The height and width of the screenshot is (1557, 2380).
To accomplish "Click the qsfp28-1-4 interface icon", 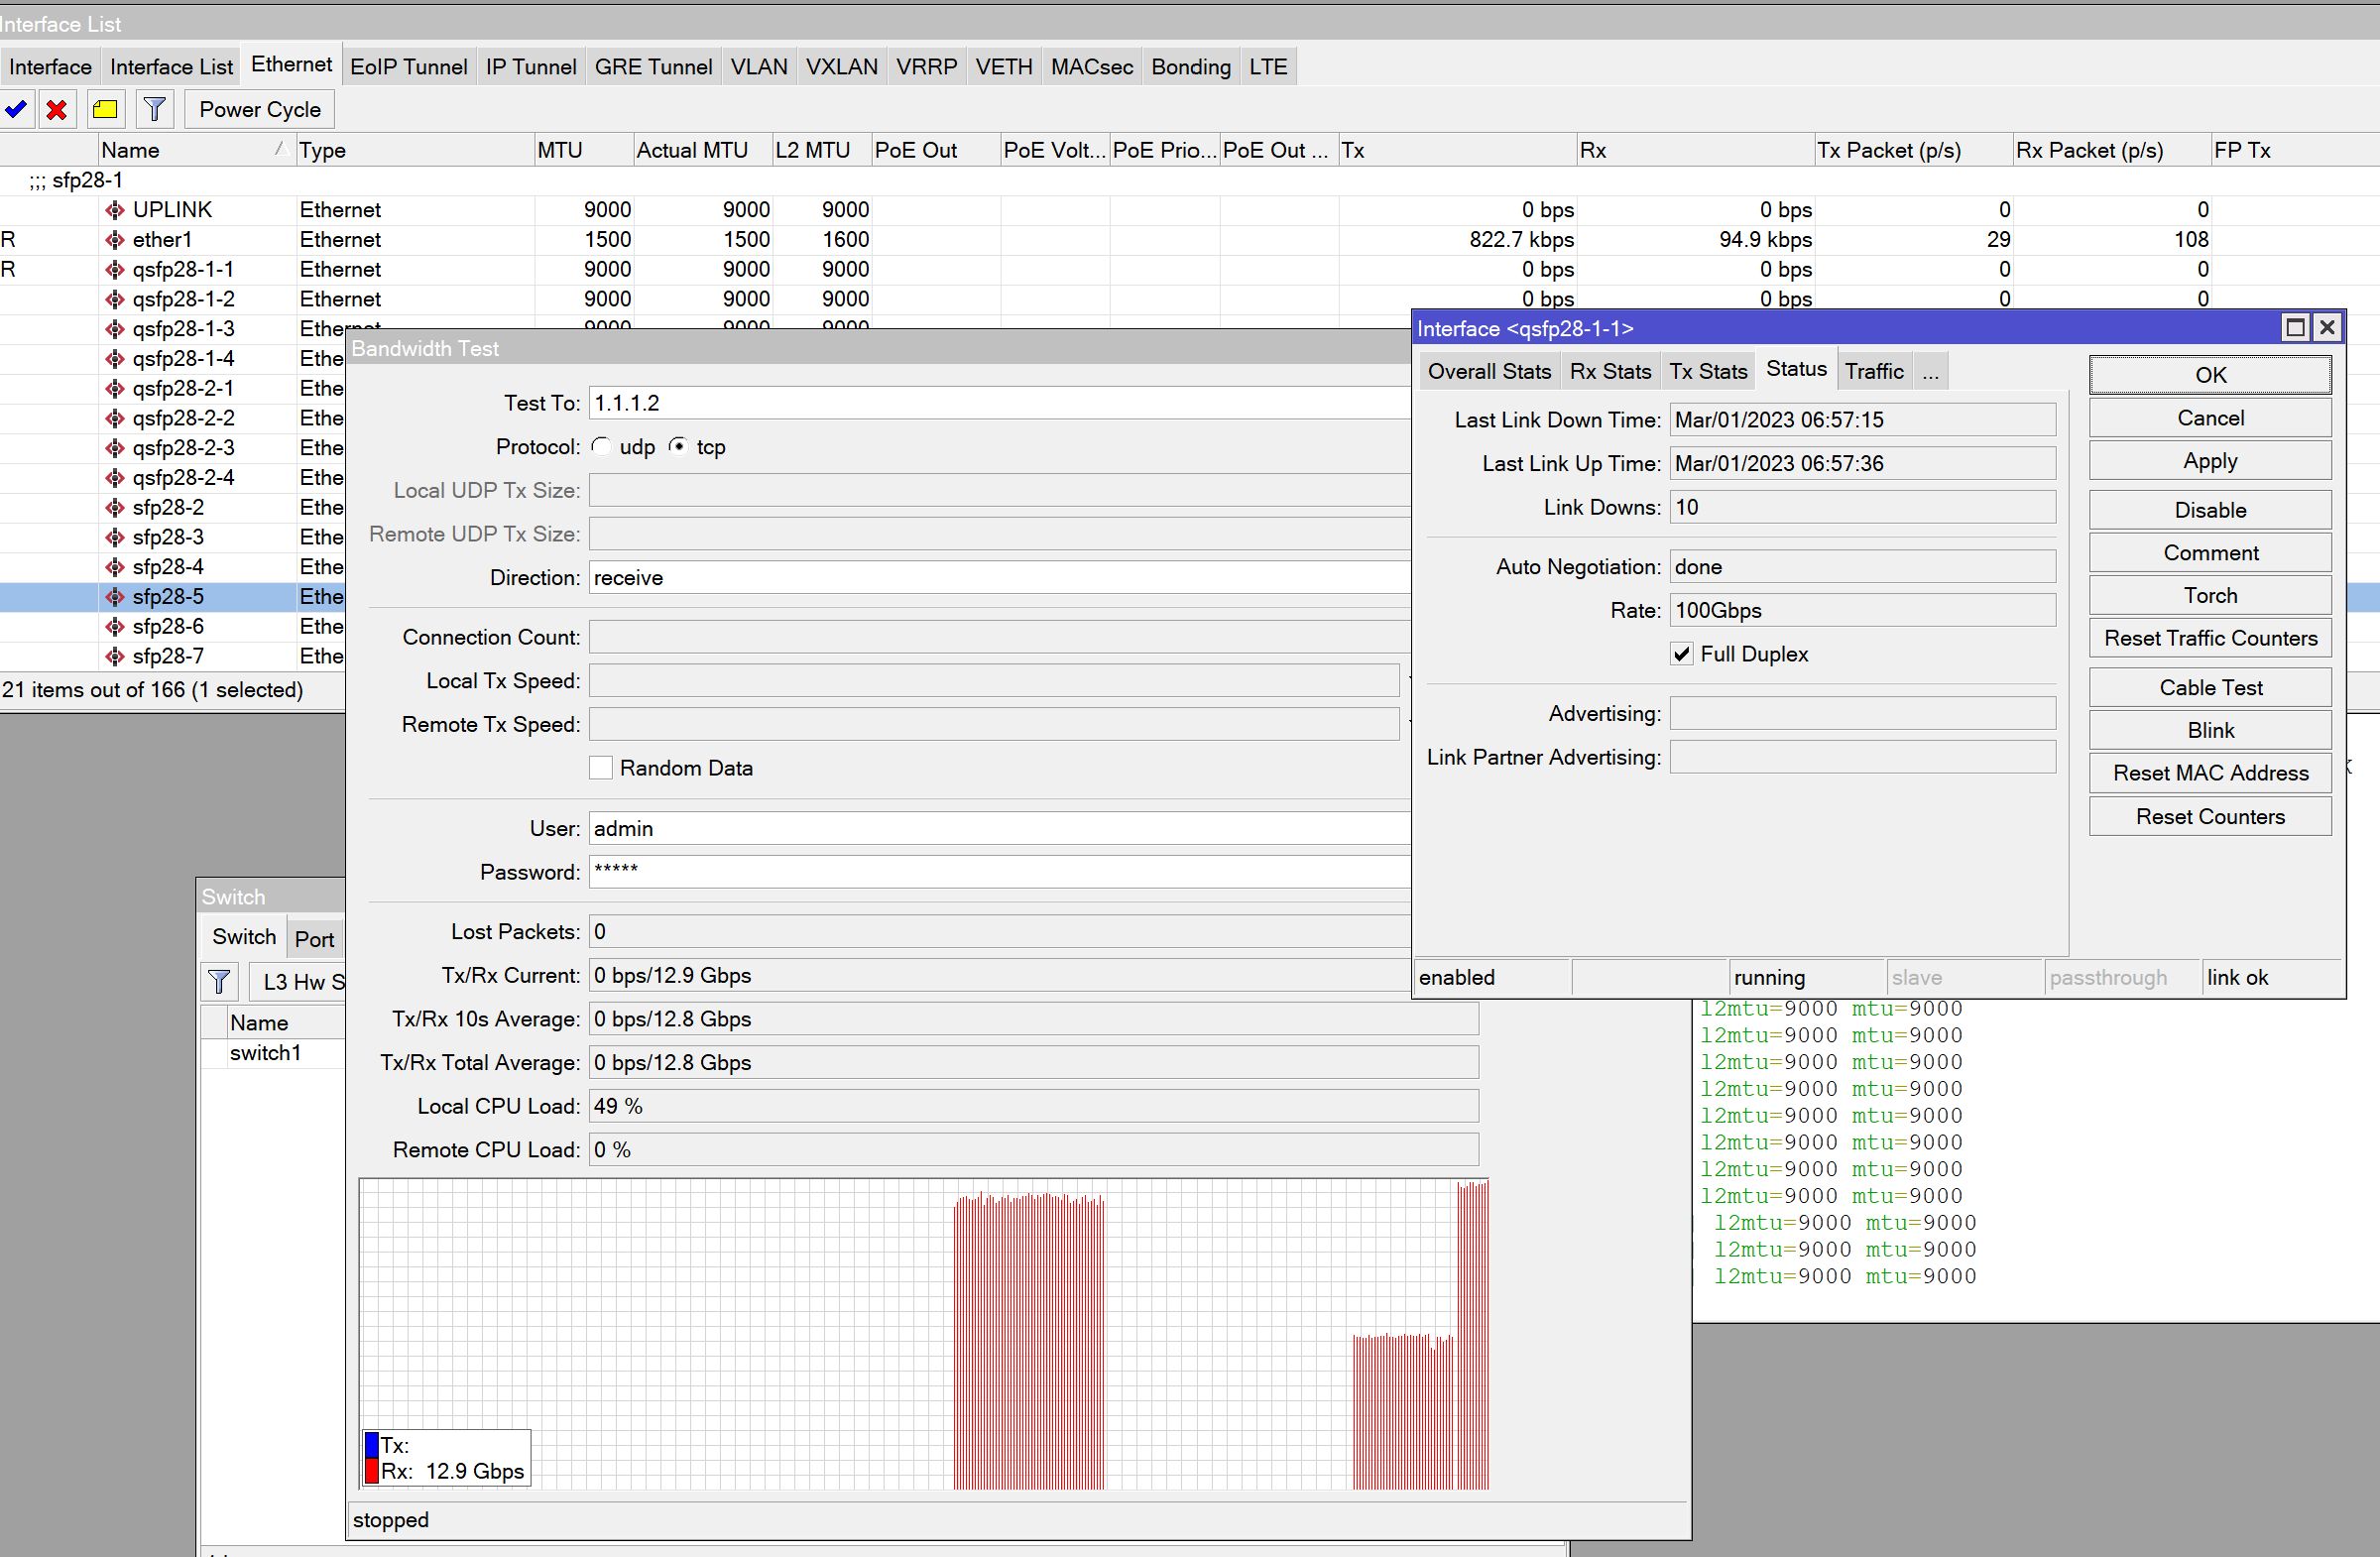I will coord(115,359).
